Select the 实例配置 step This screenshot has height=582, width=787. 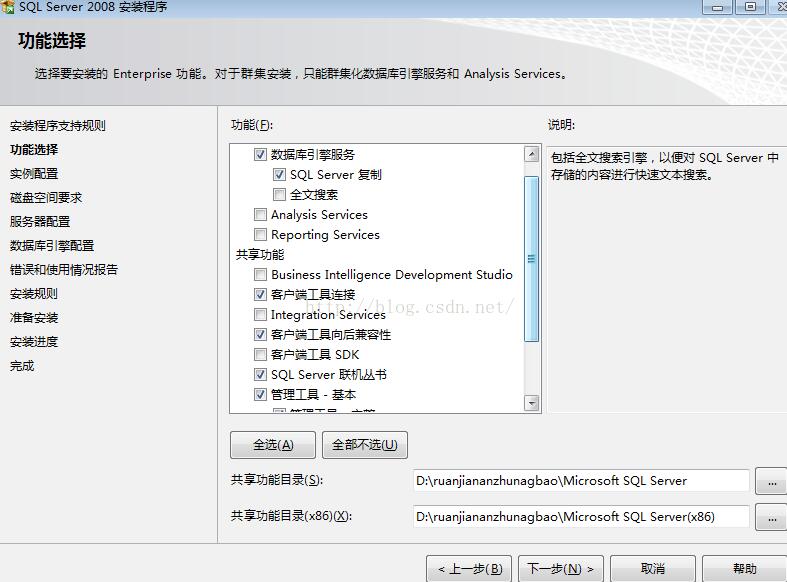click(34, 174)
